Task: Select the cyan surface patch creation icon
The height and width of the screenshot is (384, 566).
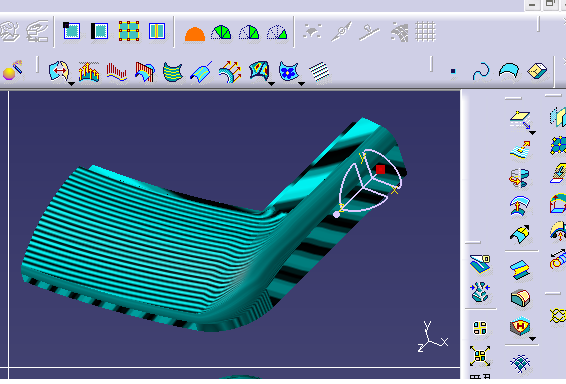Action: (509, 71)
